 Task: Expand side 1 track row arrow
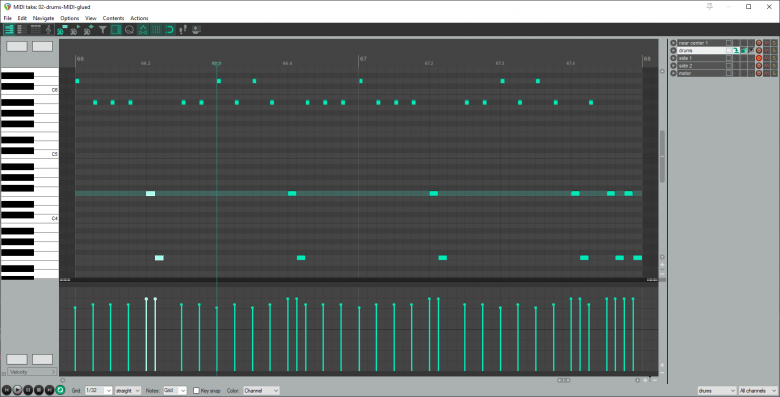(x=674, y=58)
